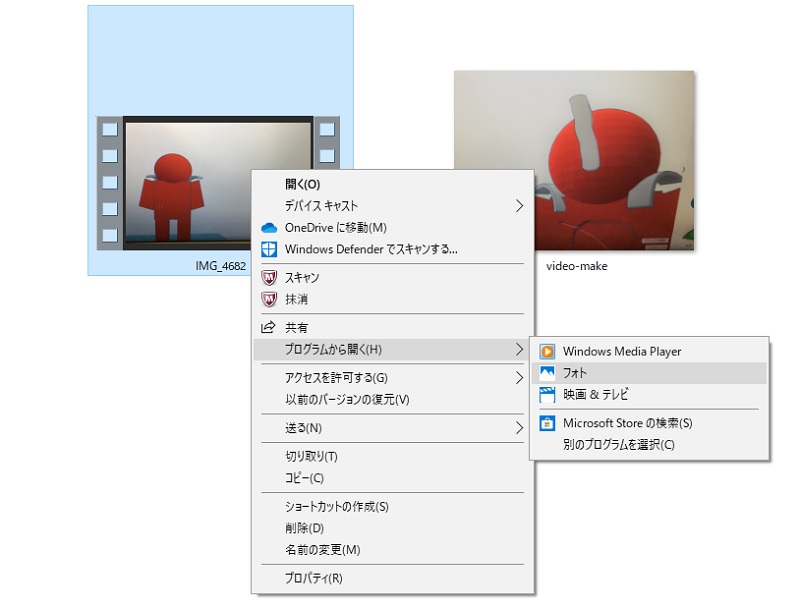
Task: Click the 映画 & テレビ clapperboard icon
Action: click(x=547, y=394)
